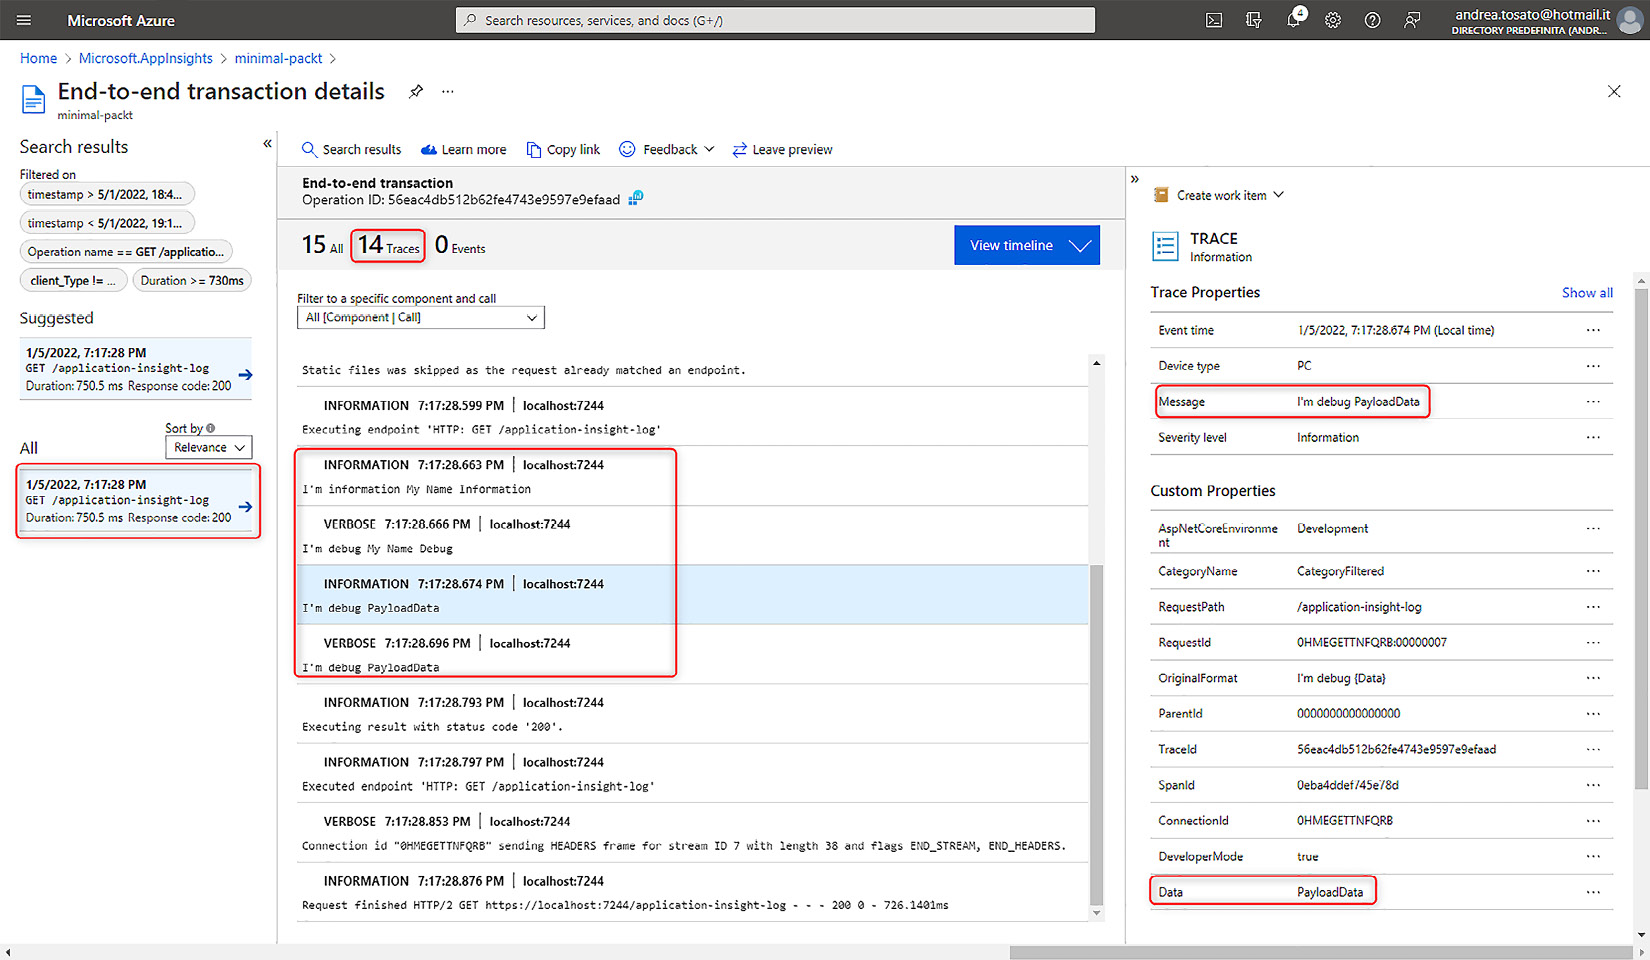
Task: Click the timestamp > 5/1/2022 filter pill
Action: pyautogui.click(x=106, y=194)
